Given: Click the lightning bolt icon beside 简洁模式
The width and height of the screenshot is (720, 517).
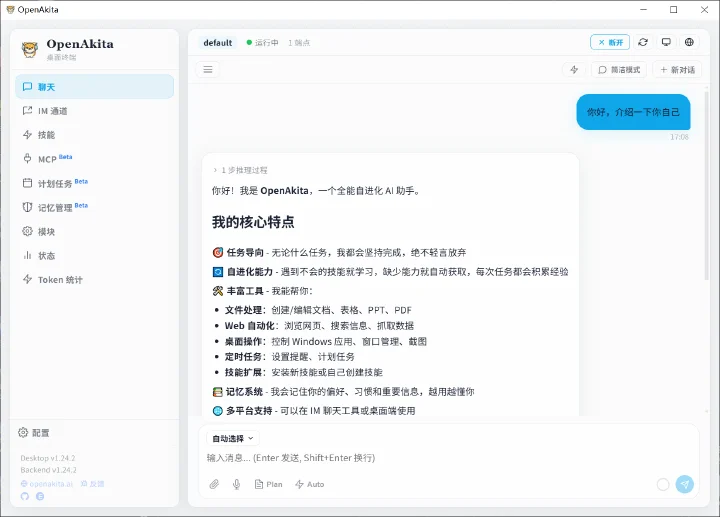Looking at the screenshot, I should tap(574, 70).
